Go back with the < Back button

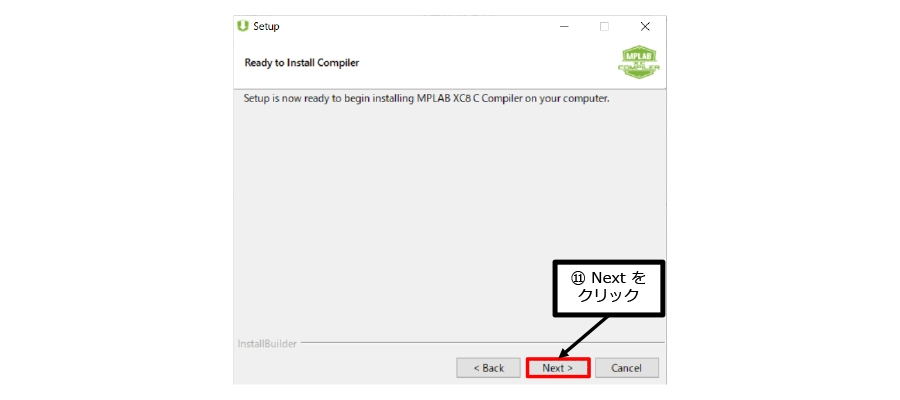488,368
